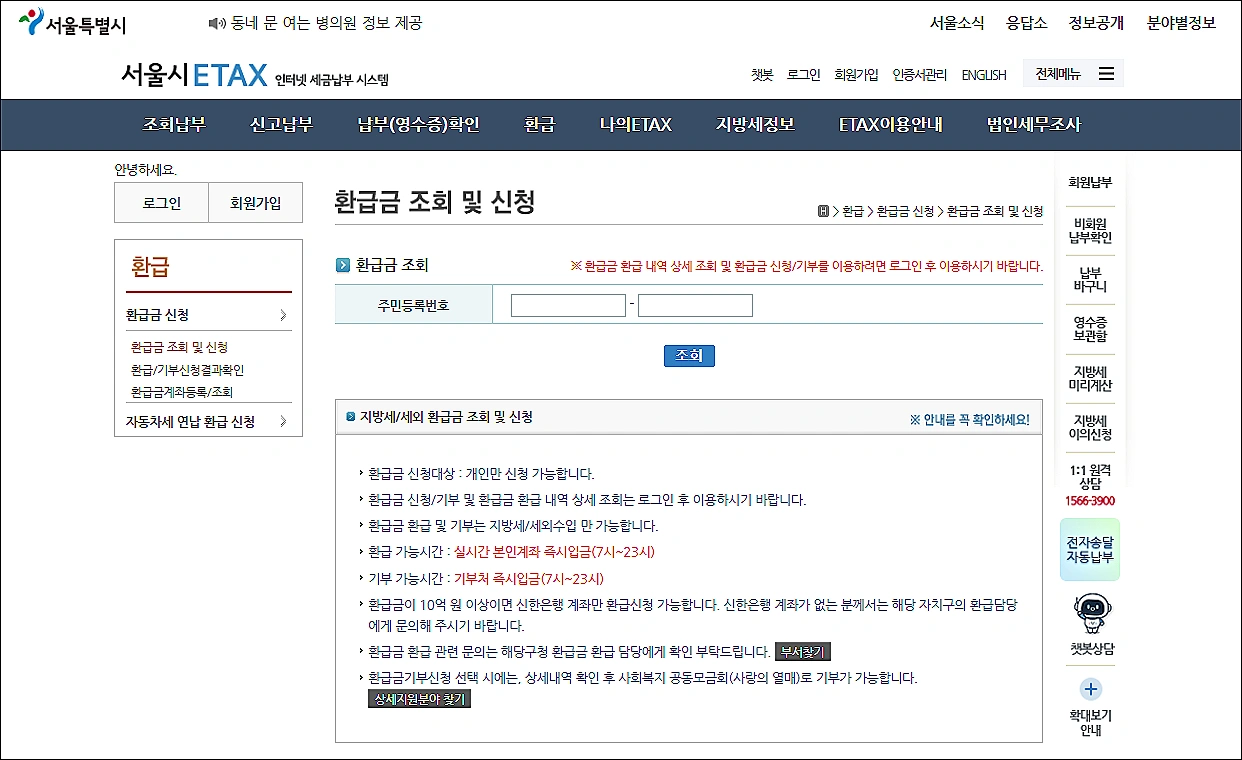This screenshot has height=760, width=1242.
Task: Click the 환급금 조회 section arrow icon
Action: [x=343, y=266]
